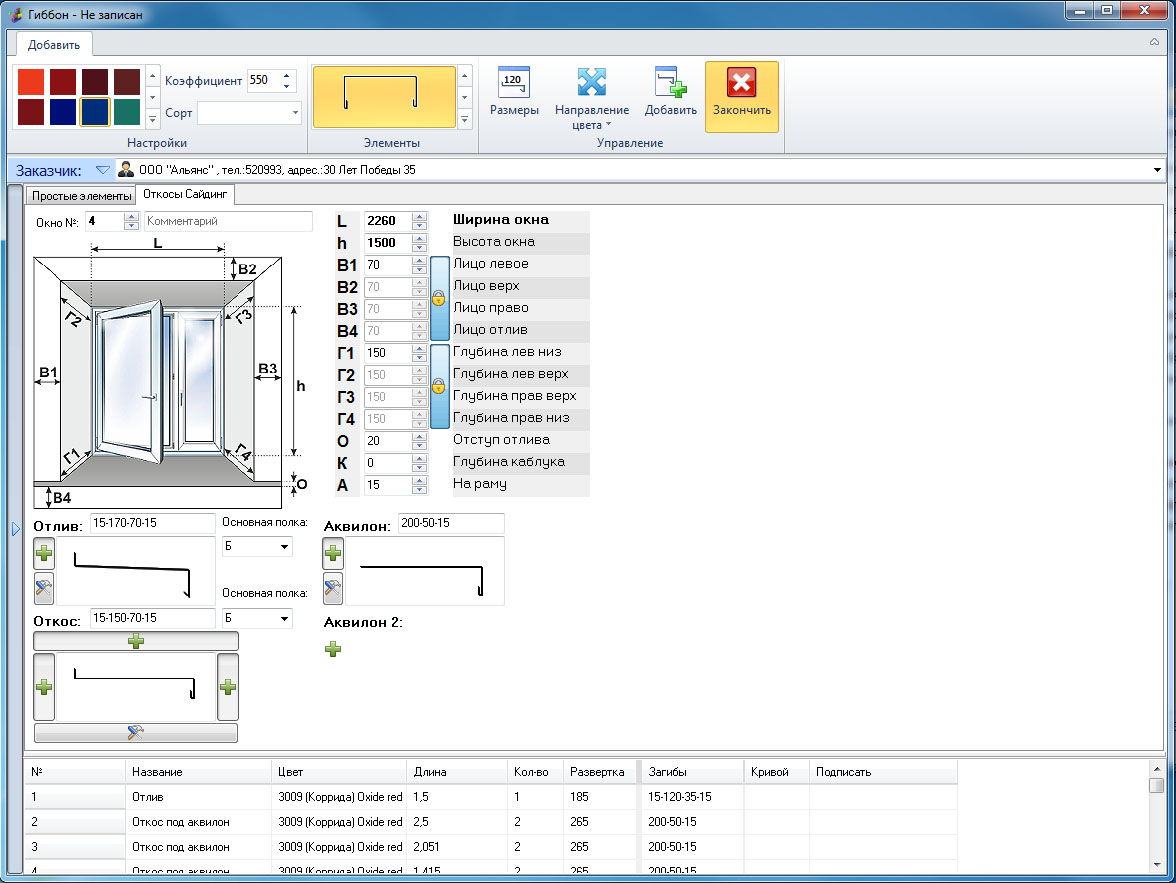This screenshot has width=1176, height=883.
Task: Switch to Простые элементы tab
Action: [x=81, y=196]
